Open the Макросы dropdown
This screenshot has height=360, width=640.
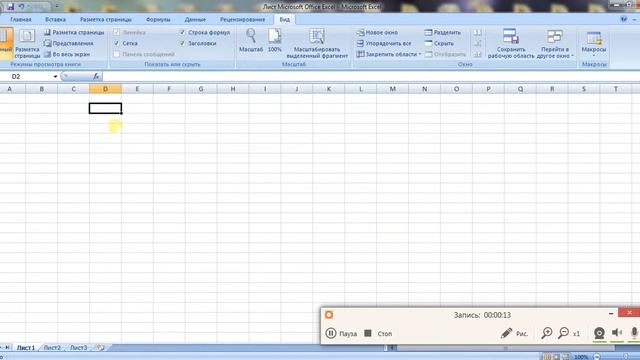(594, 43)
